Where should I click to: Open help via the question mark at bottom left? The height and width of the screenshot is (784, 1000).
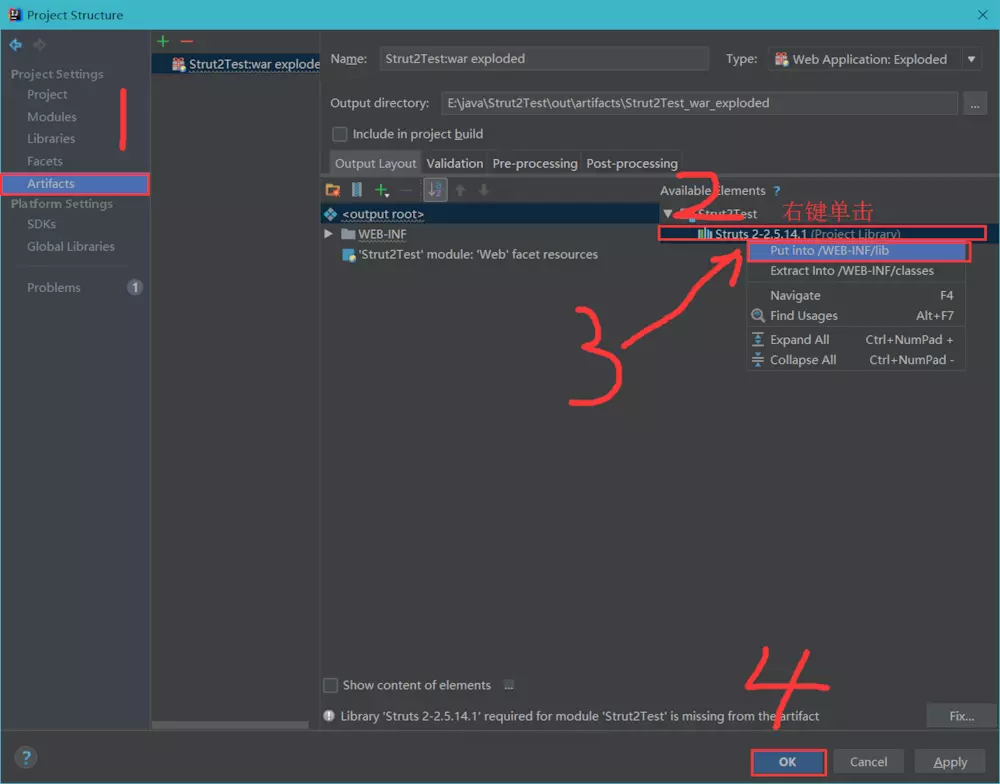(x=26, y=757)
